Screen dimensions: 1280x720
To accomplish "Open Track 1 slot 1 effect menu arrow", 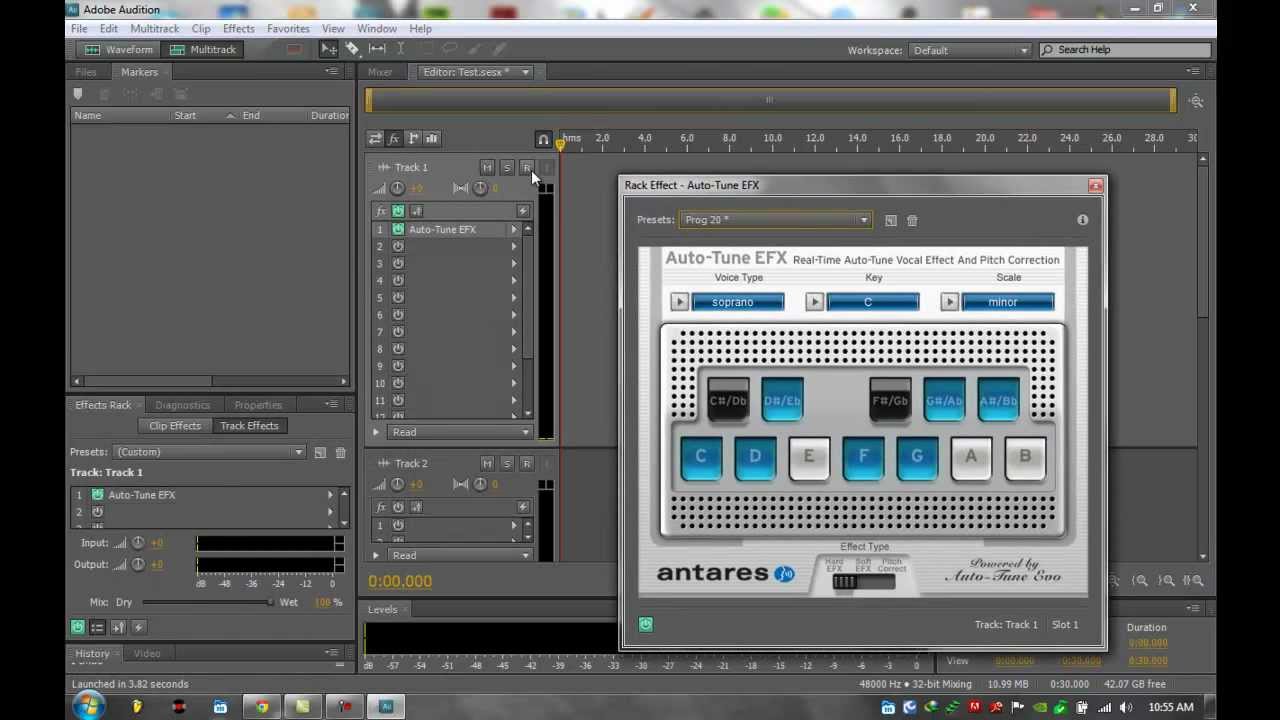I will click(514, 229).
